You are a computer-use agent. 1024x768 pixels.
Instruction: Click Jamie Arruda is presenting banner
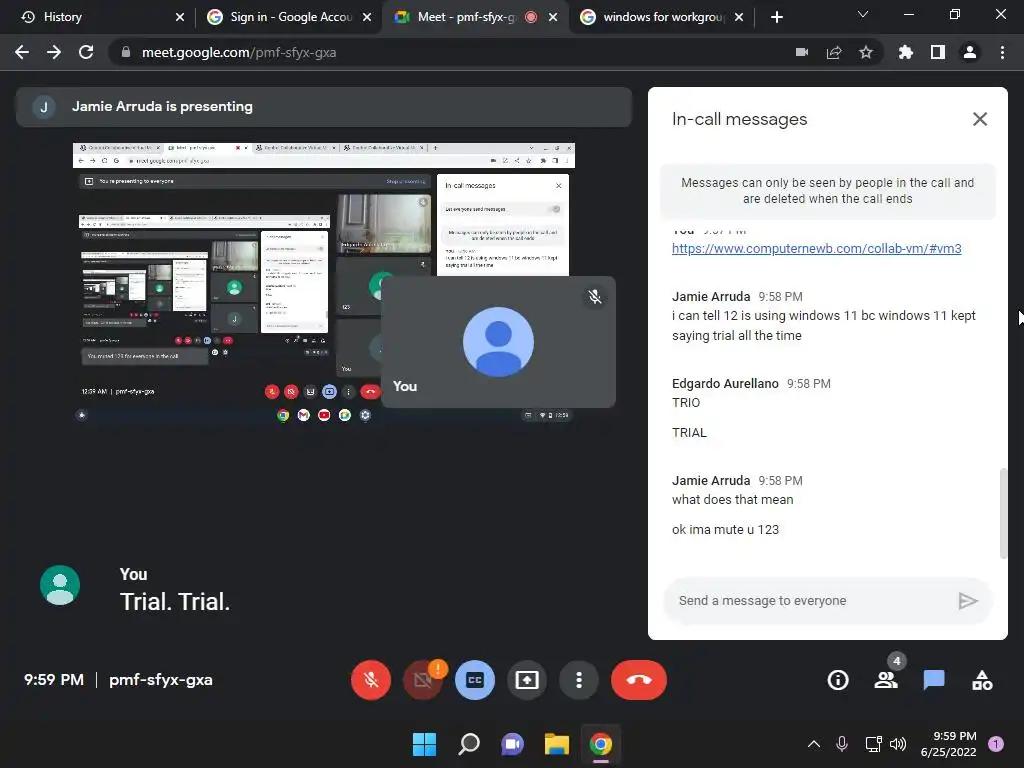324,106
